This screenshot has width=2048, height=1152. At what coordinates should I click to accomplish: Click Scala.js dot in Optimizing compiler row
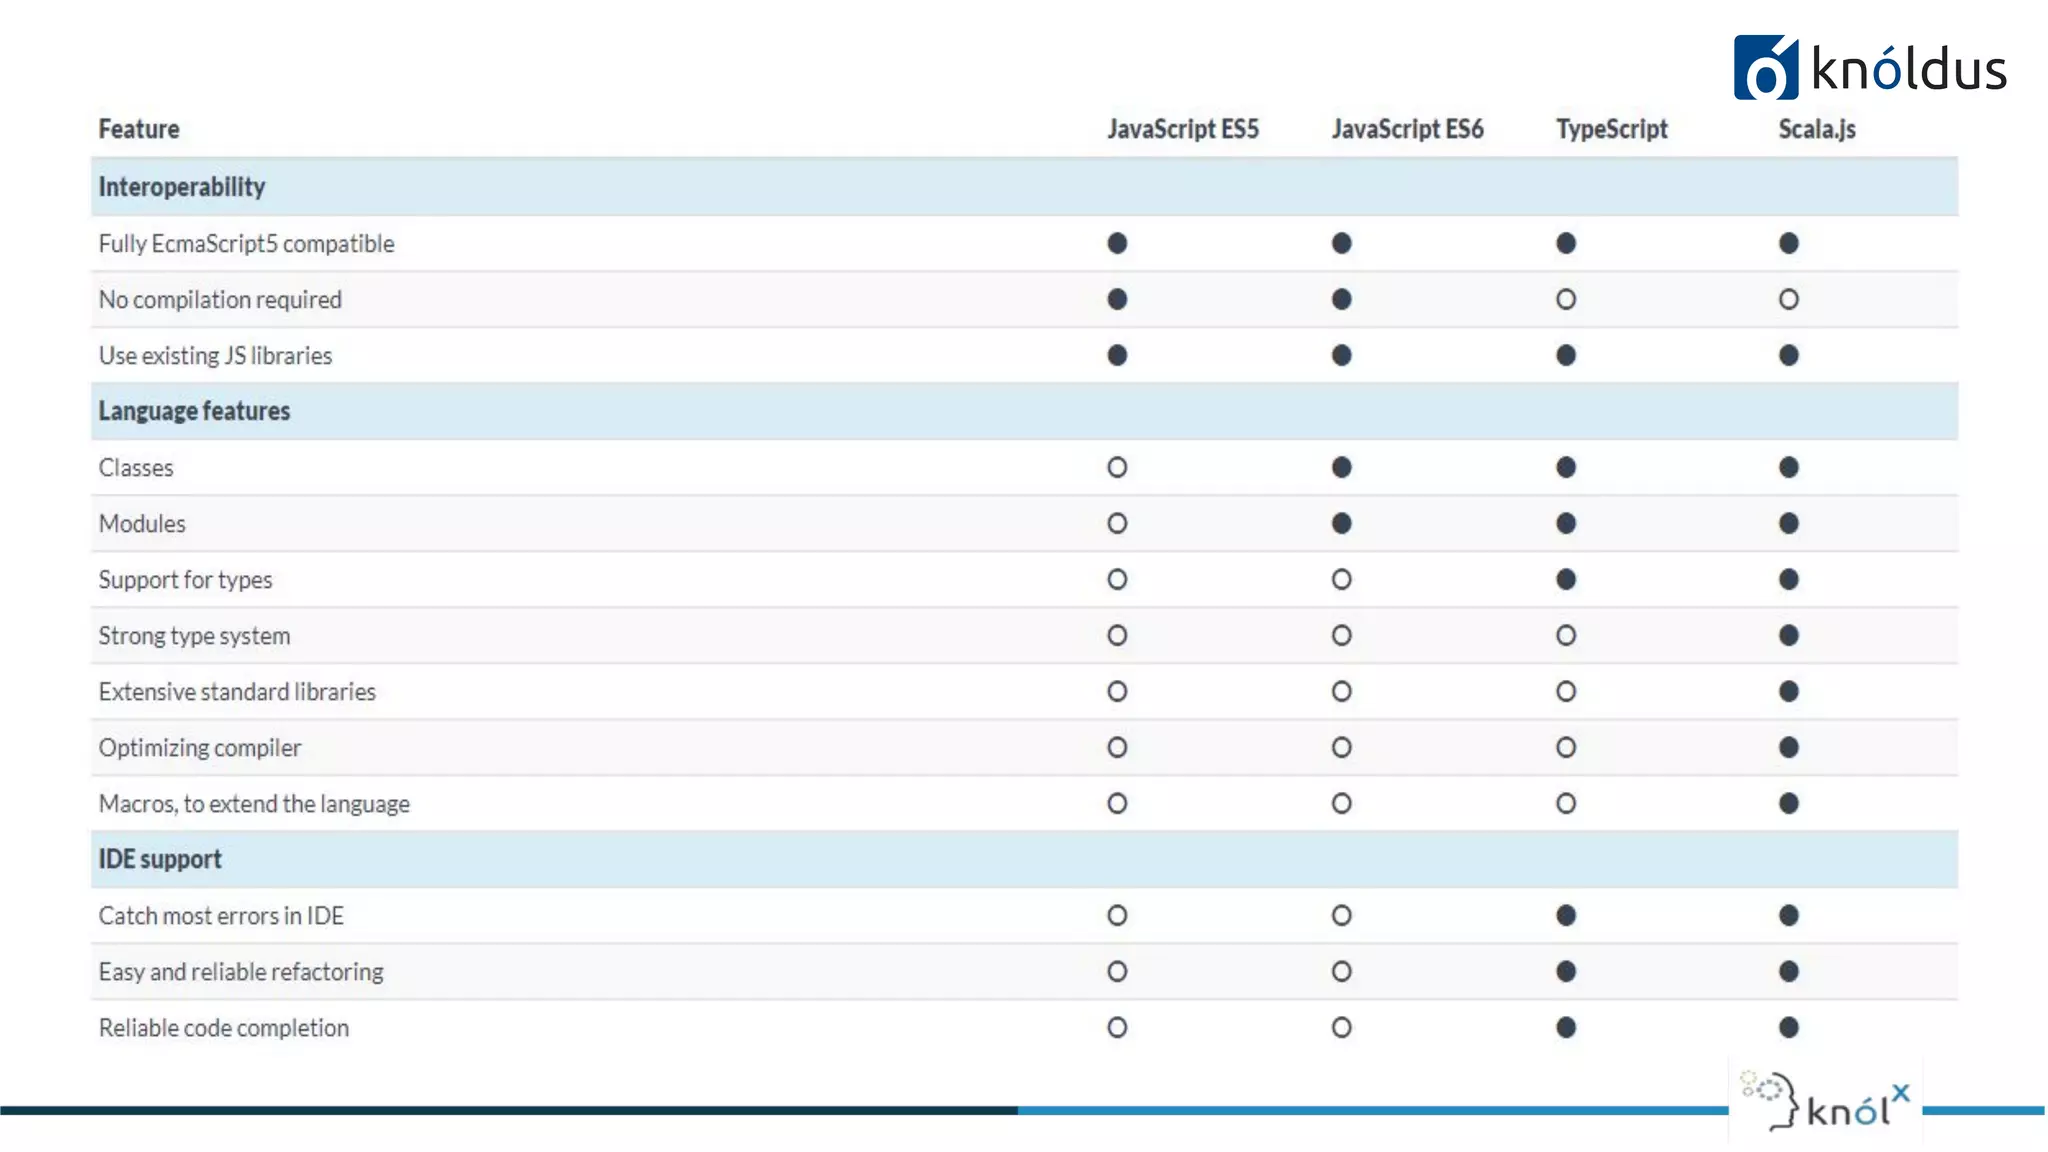[1789, 748]
